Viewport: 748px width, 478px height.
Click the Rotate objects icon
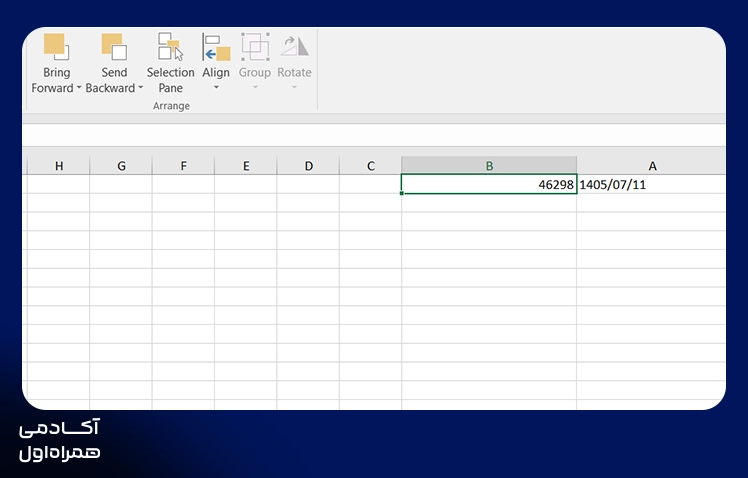(294, 47)
